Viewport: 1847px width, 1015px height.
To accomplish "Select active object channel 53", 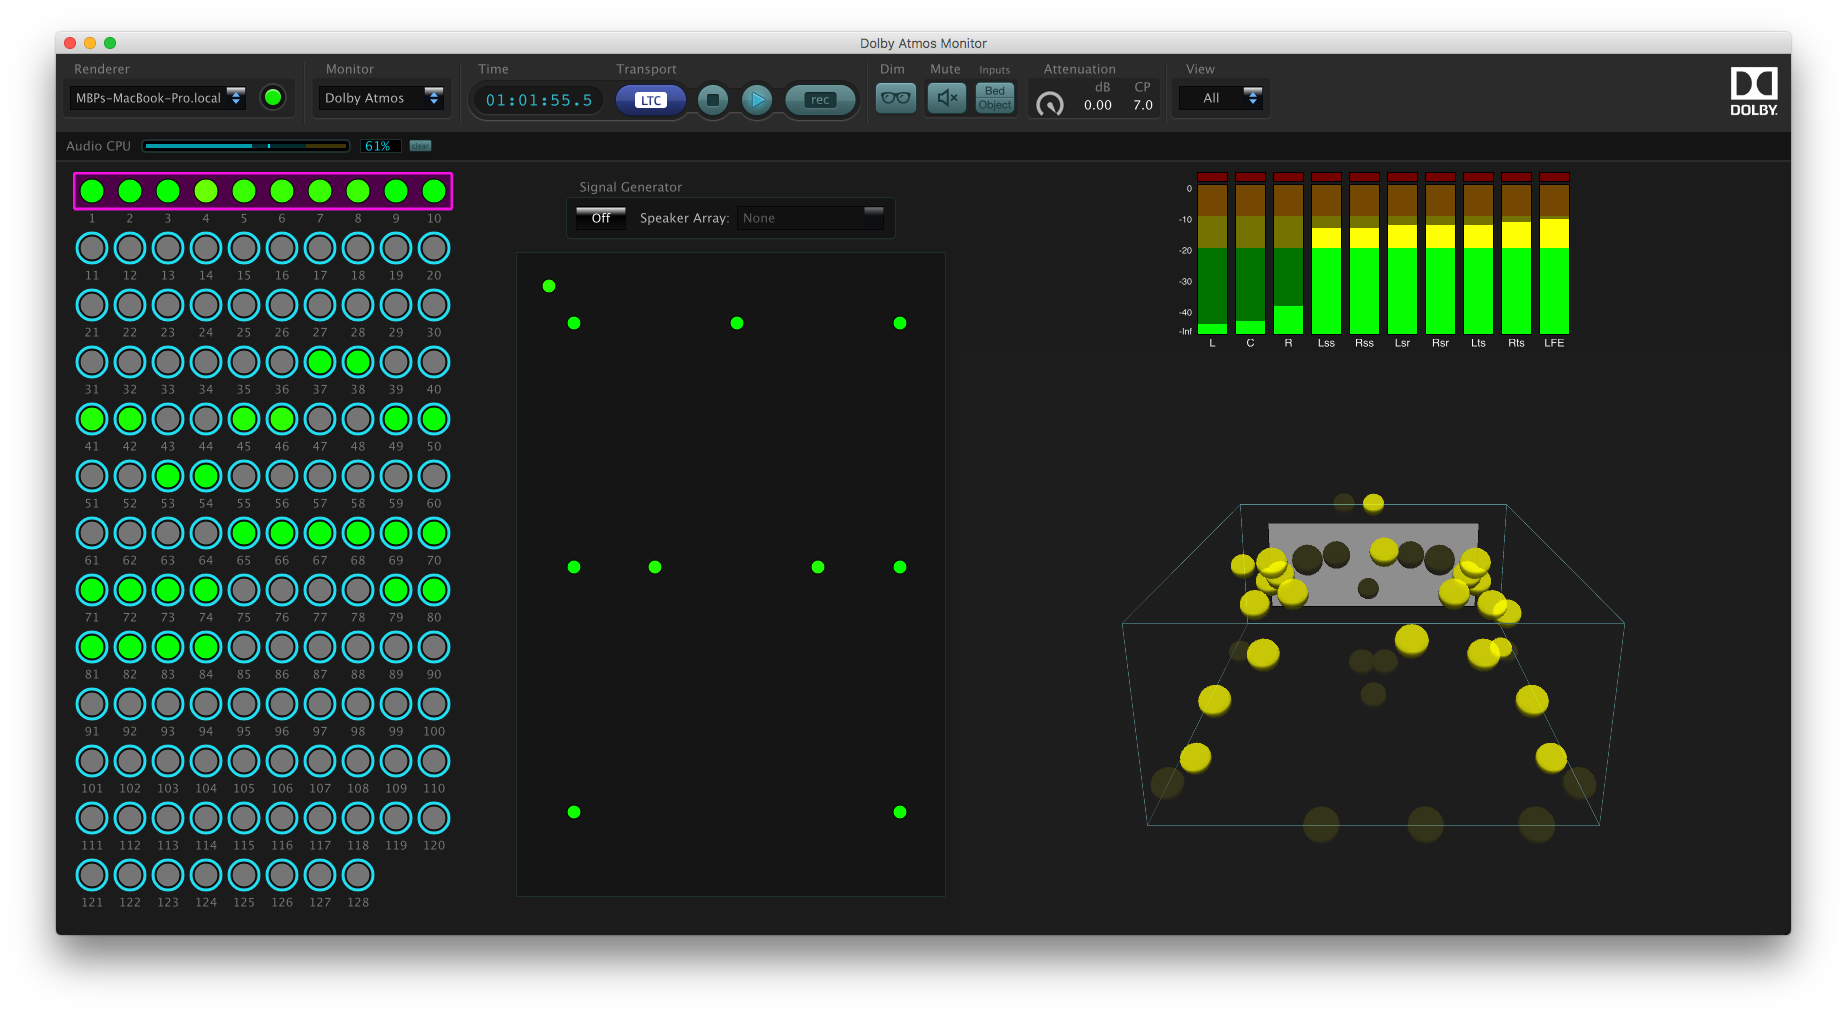I will [168, 475].
